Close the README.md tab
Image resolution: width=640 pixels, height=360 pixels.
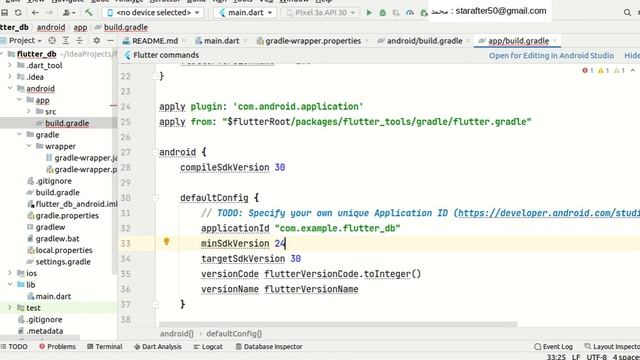tap(184, 41)
